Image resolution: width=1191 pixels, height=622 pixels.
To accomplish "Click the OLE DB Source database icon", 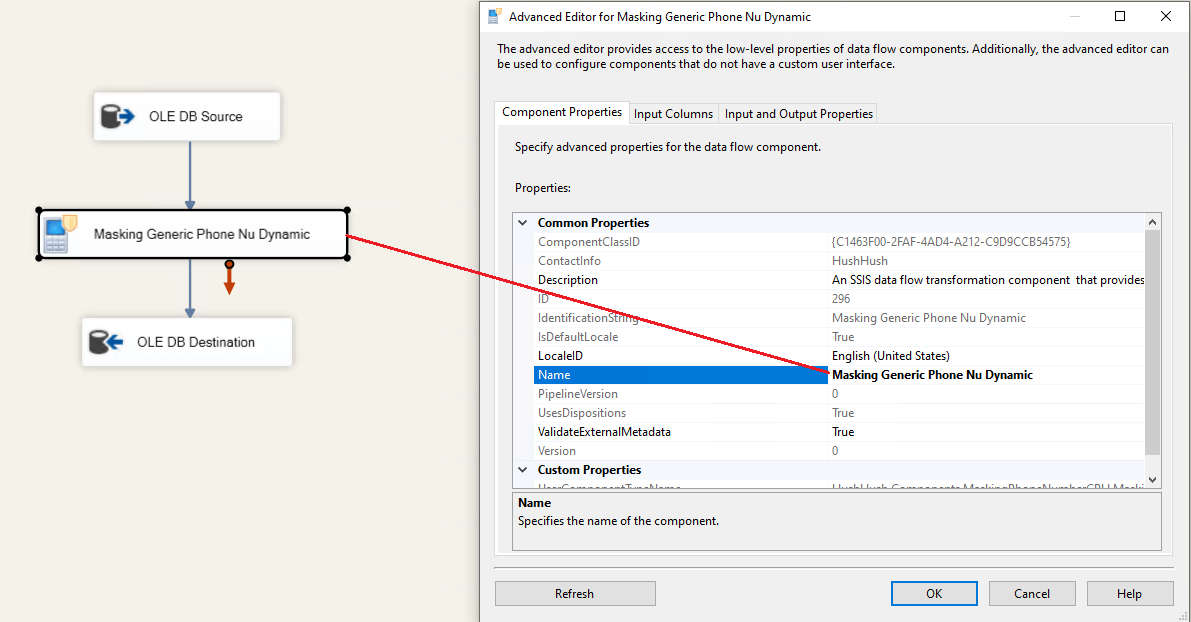I will coord(118,117).
